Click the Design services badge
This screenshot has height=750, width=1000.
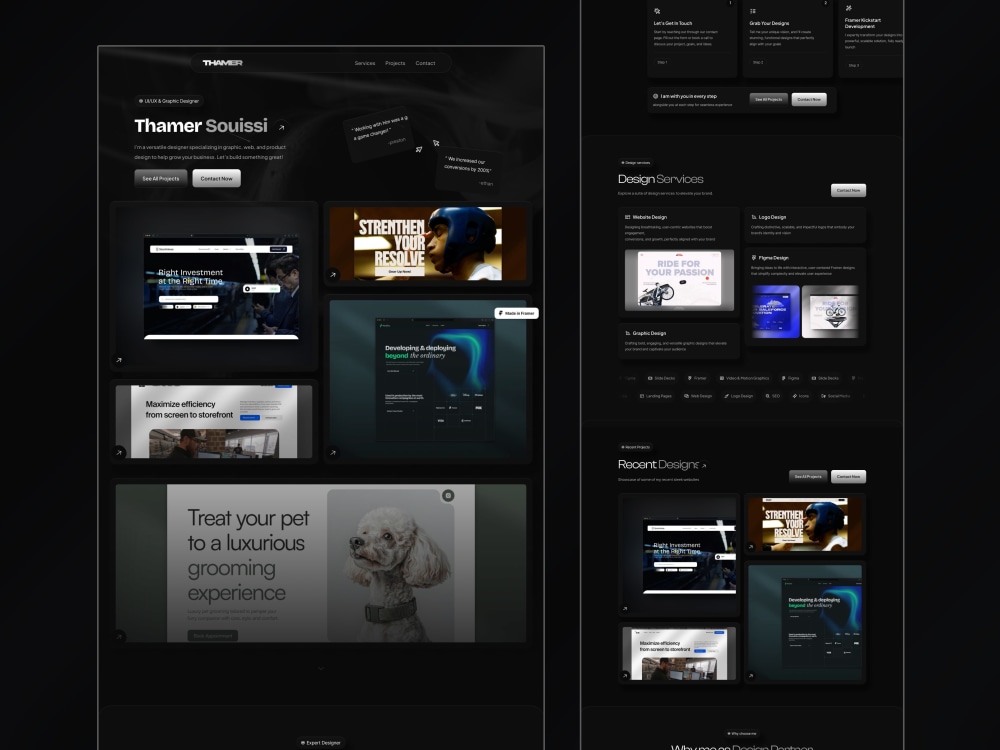pos(636,163)
